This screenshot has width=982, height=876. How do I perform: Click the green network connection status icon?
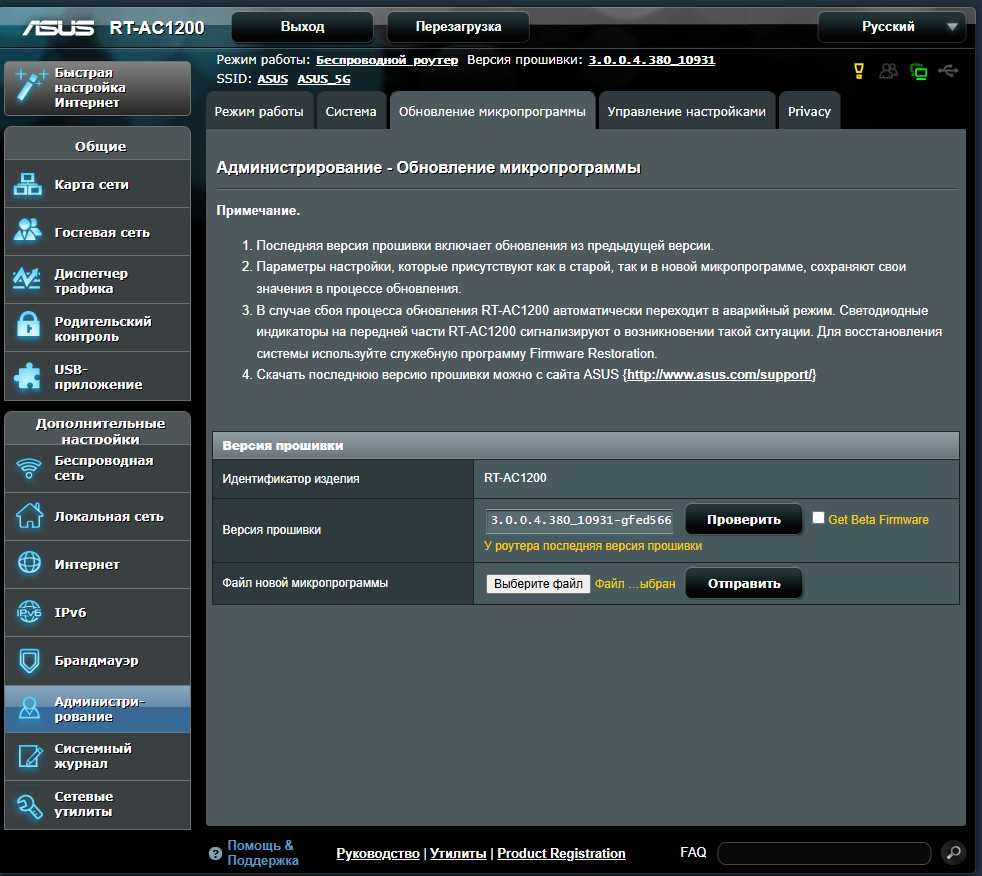coord(918,71)
